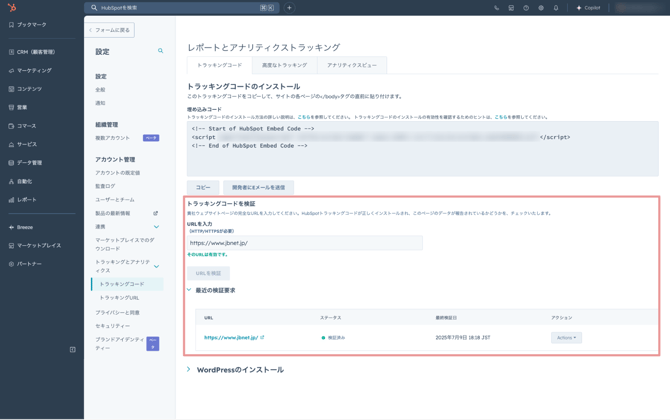This screenshot has width=670, height=420.
Task: Click the コピー button
Action: click(x=203, y=187)
